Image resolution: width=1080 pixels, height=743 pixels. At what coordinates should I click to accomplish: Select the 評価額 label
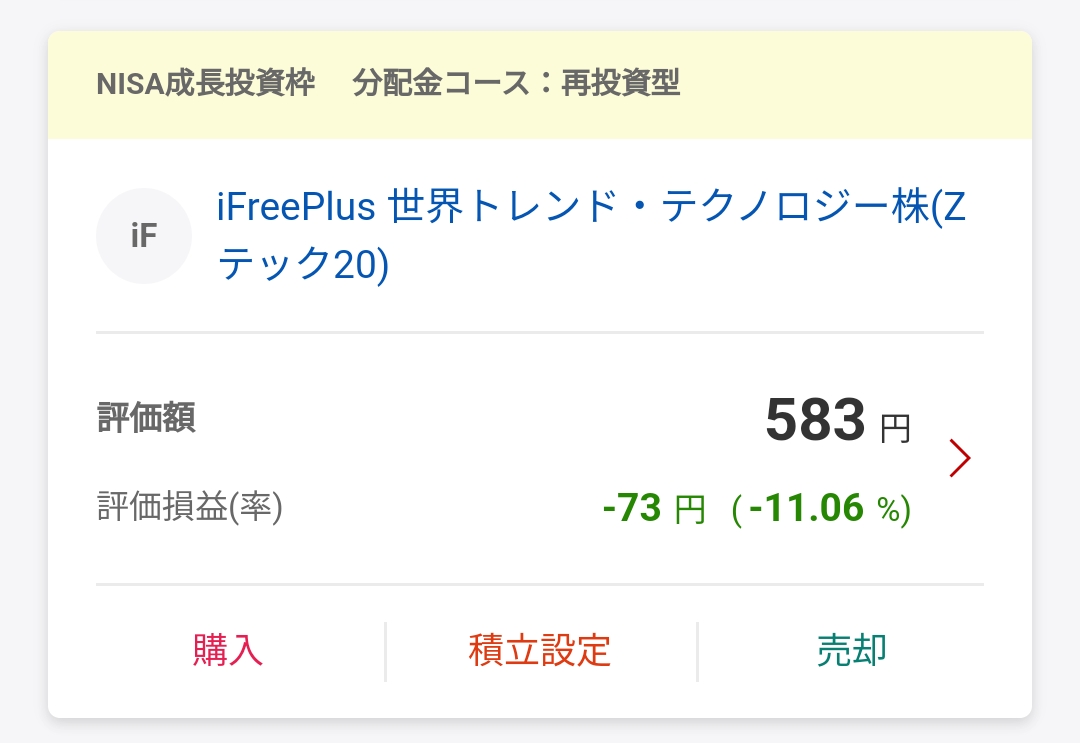point(146,417)
